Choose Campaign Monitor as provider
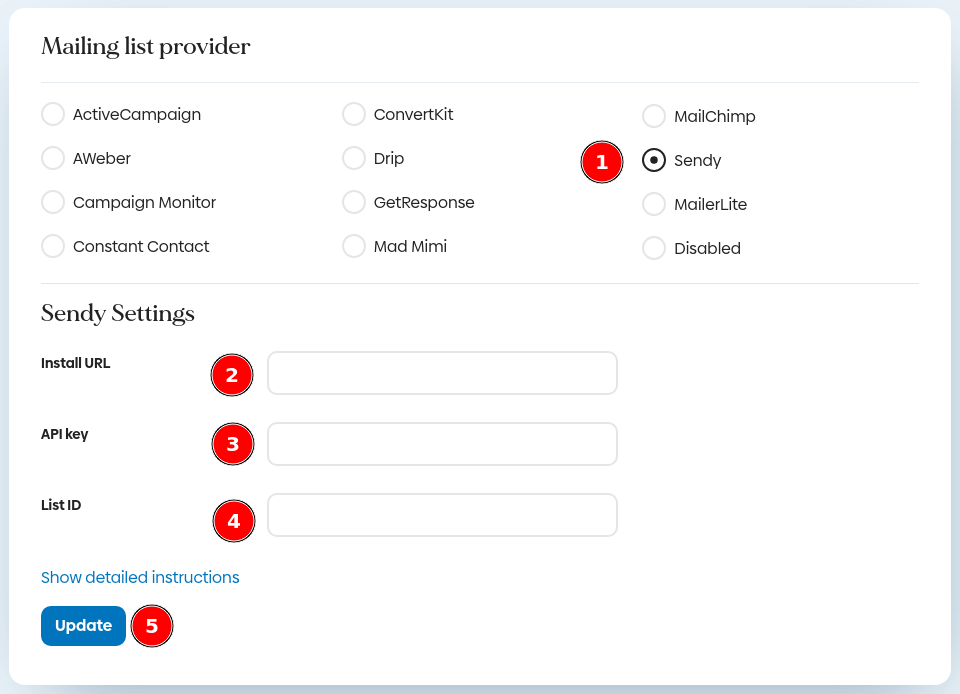 tap(53, 203)
